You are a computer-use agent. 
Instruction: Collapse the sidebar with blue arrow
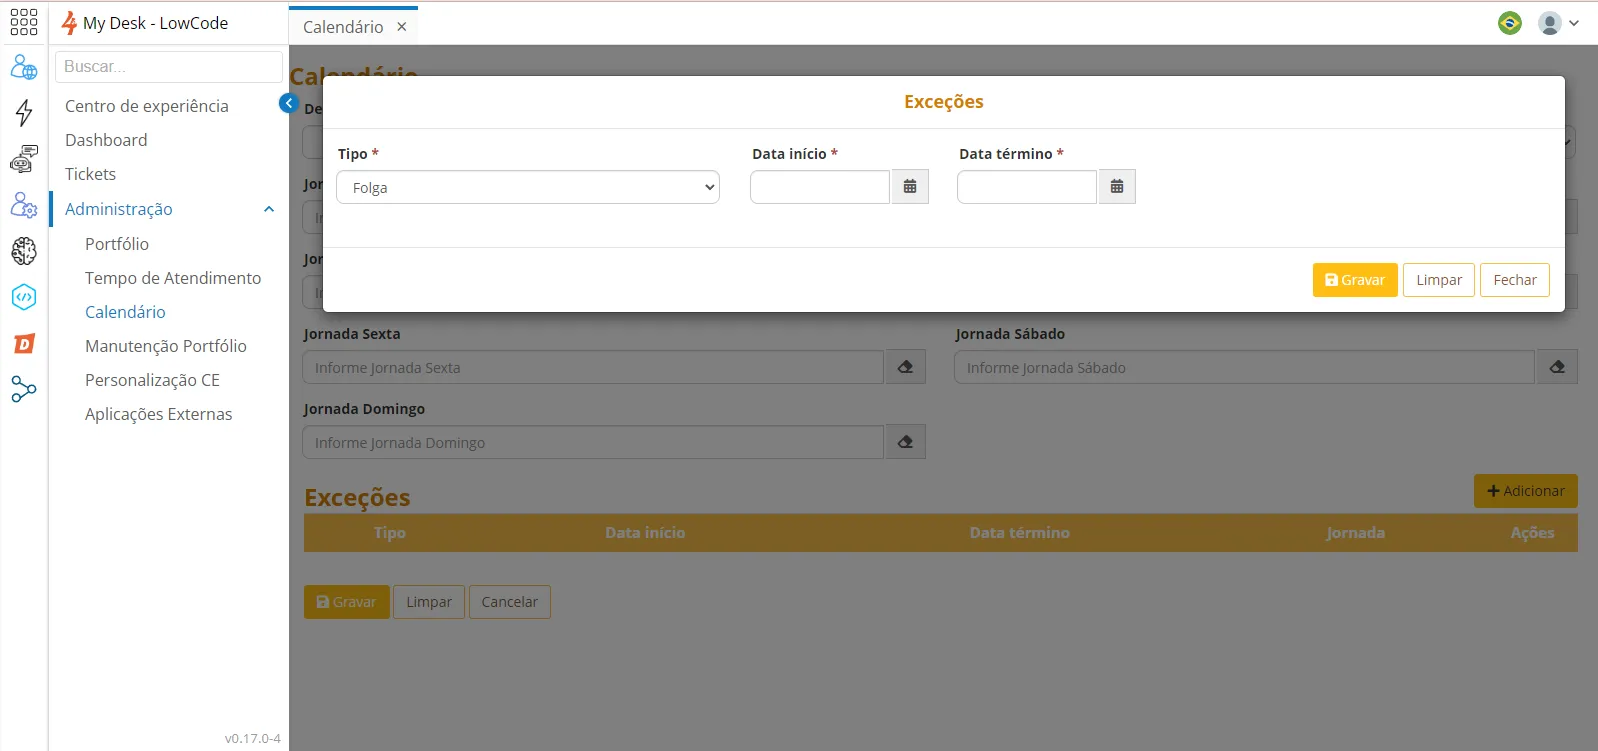tap(289, 103)
